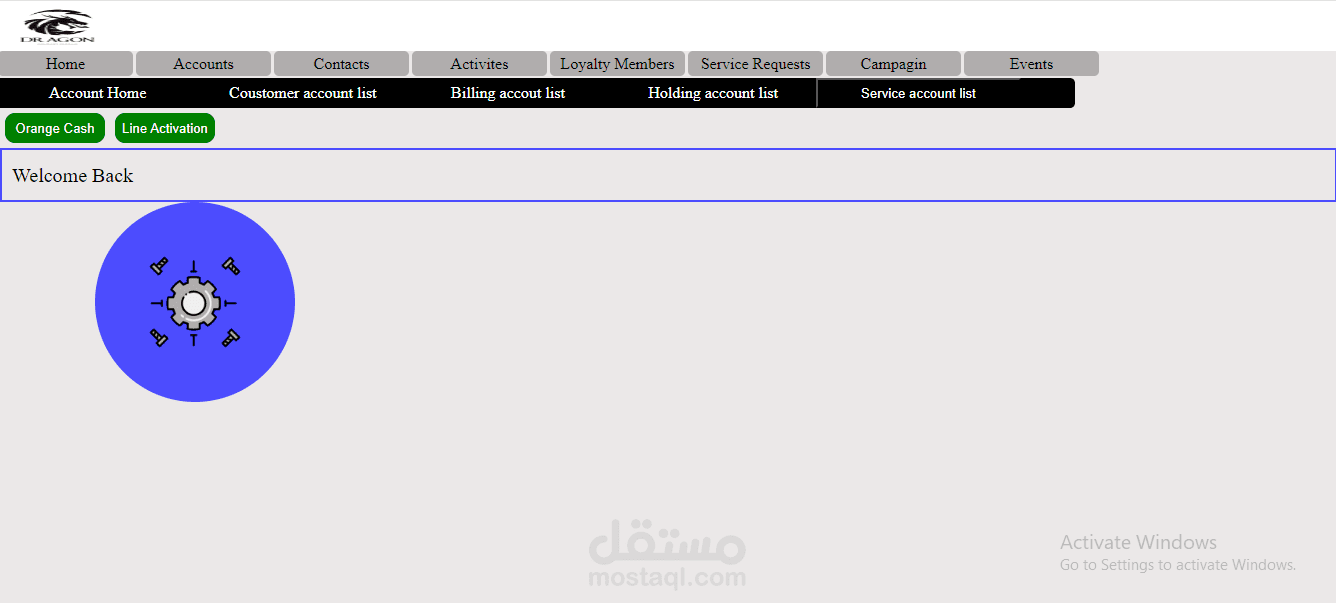The height and width of the screenshot is (603, 1336).
Task: Click the Dragon logo in header
Action: pos(58,26)
